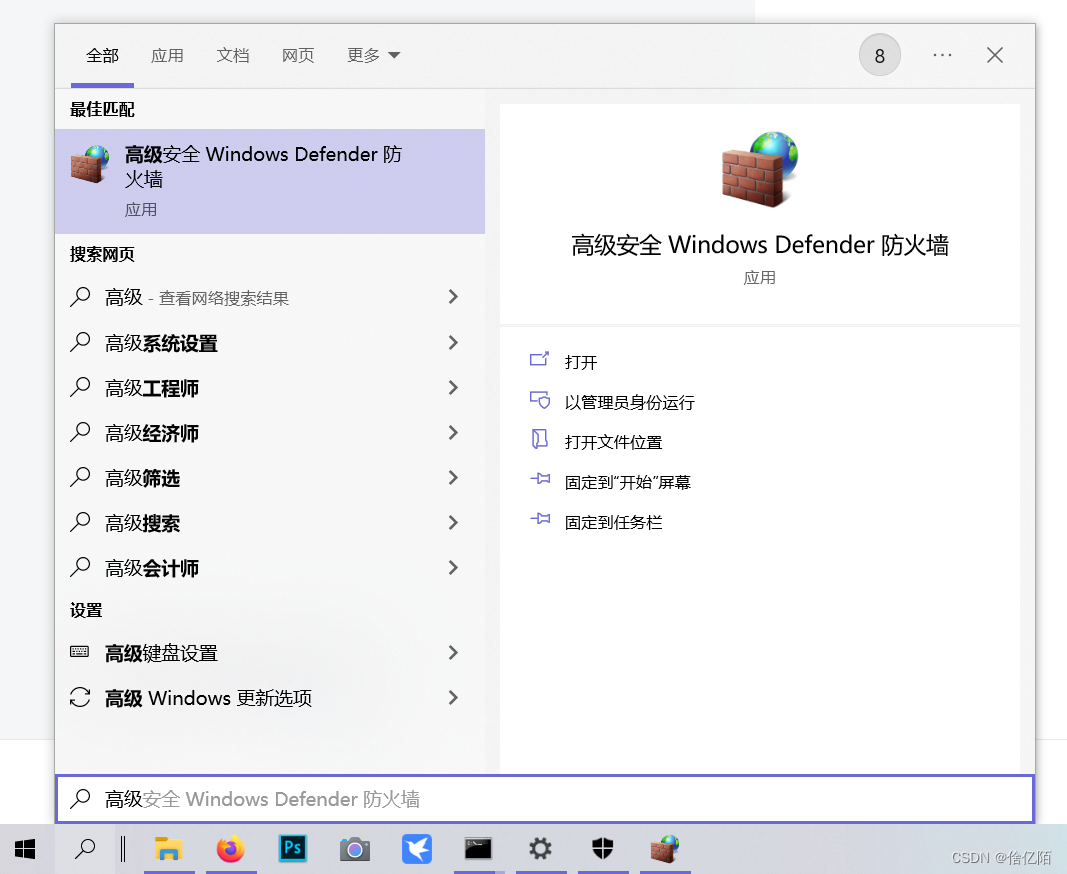Expand arrow beside 高级系统设置
Screen dimensions: 1067x874
[x=453, y=342]
